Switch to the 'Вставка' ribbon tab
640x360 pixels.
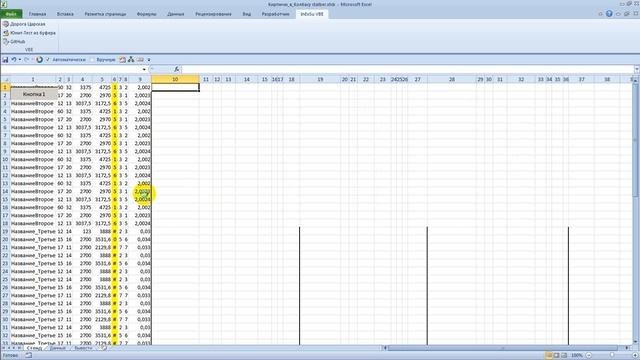click(x=65, y=14)
